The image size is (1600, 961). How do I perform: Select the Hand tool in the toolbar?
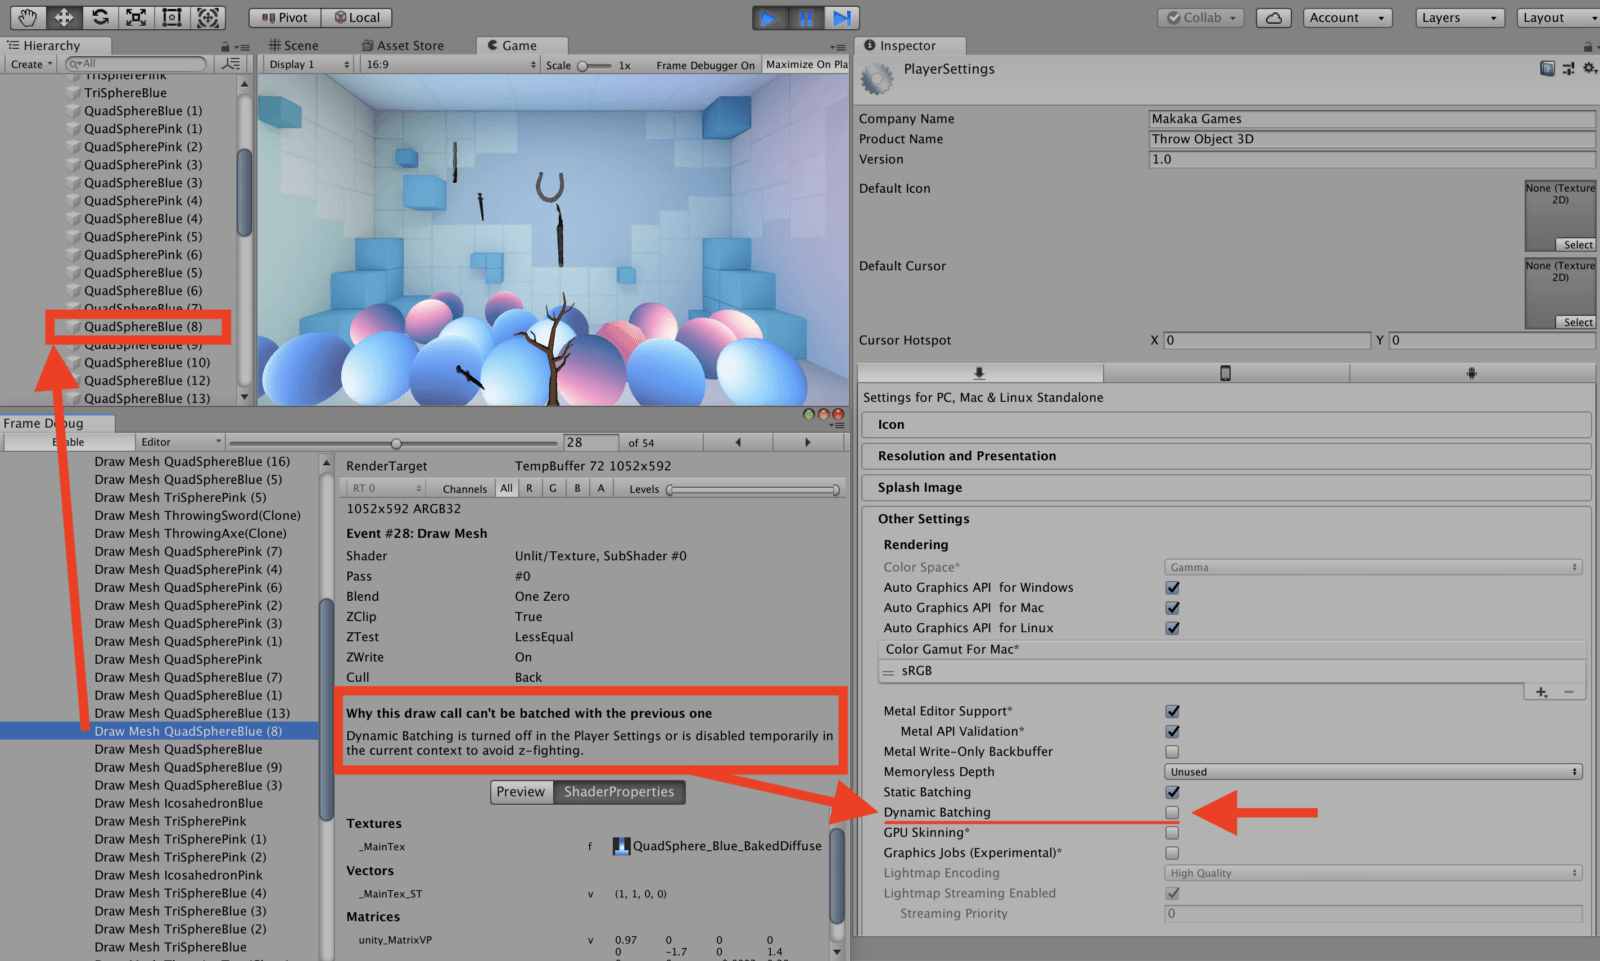pos(27,17)
